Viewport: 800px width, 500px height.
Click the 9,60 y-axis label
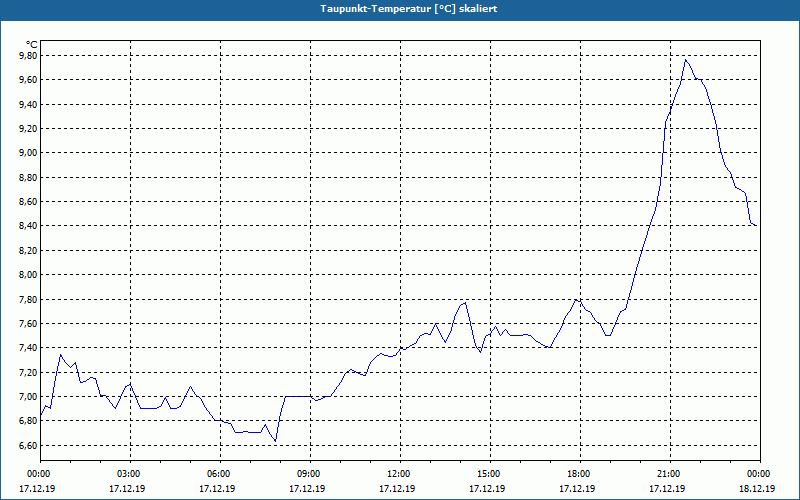pos(28,80)
